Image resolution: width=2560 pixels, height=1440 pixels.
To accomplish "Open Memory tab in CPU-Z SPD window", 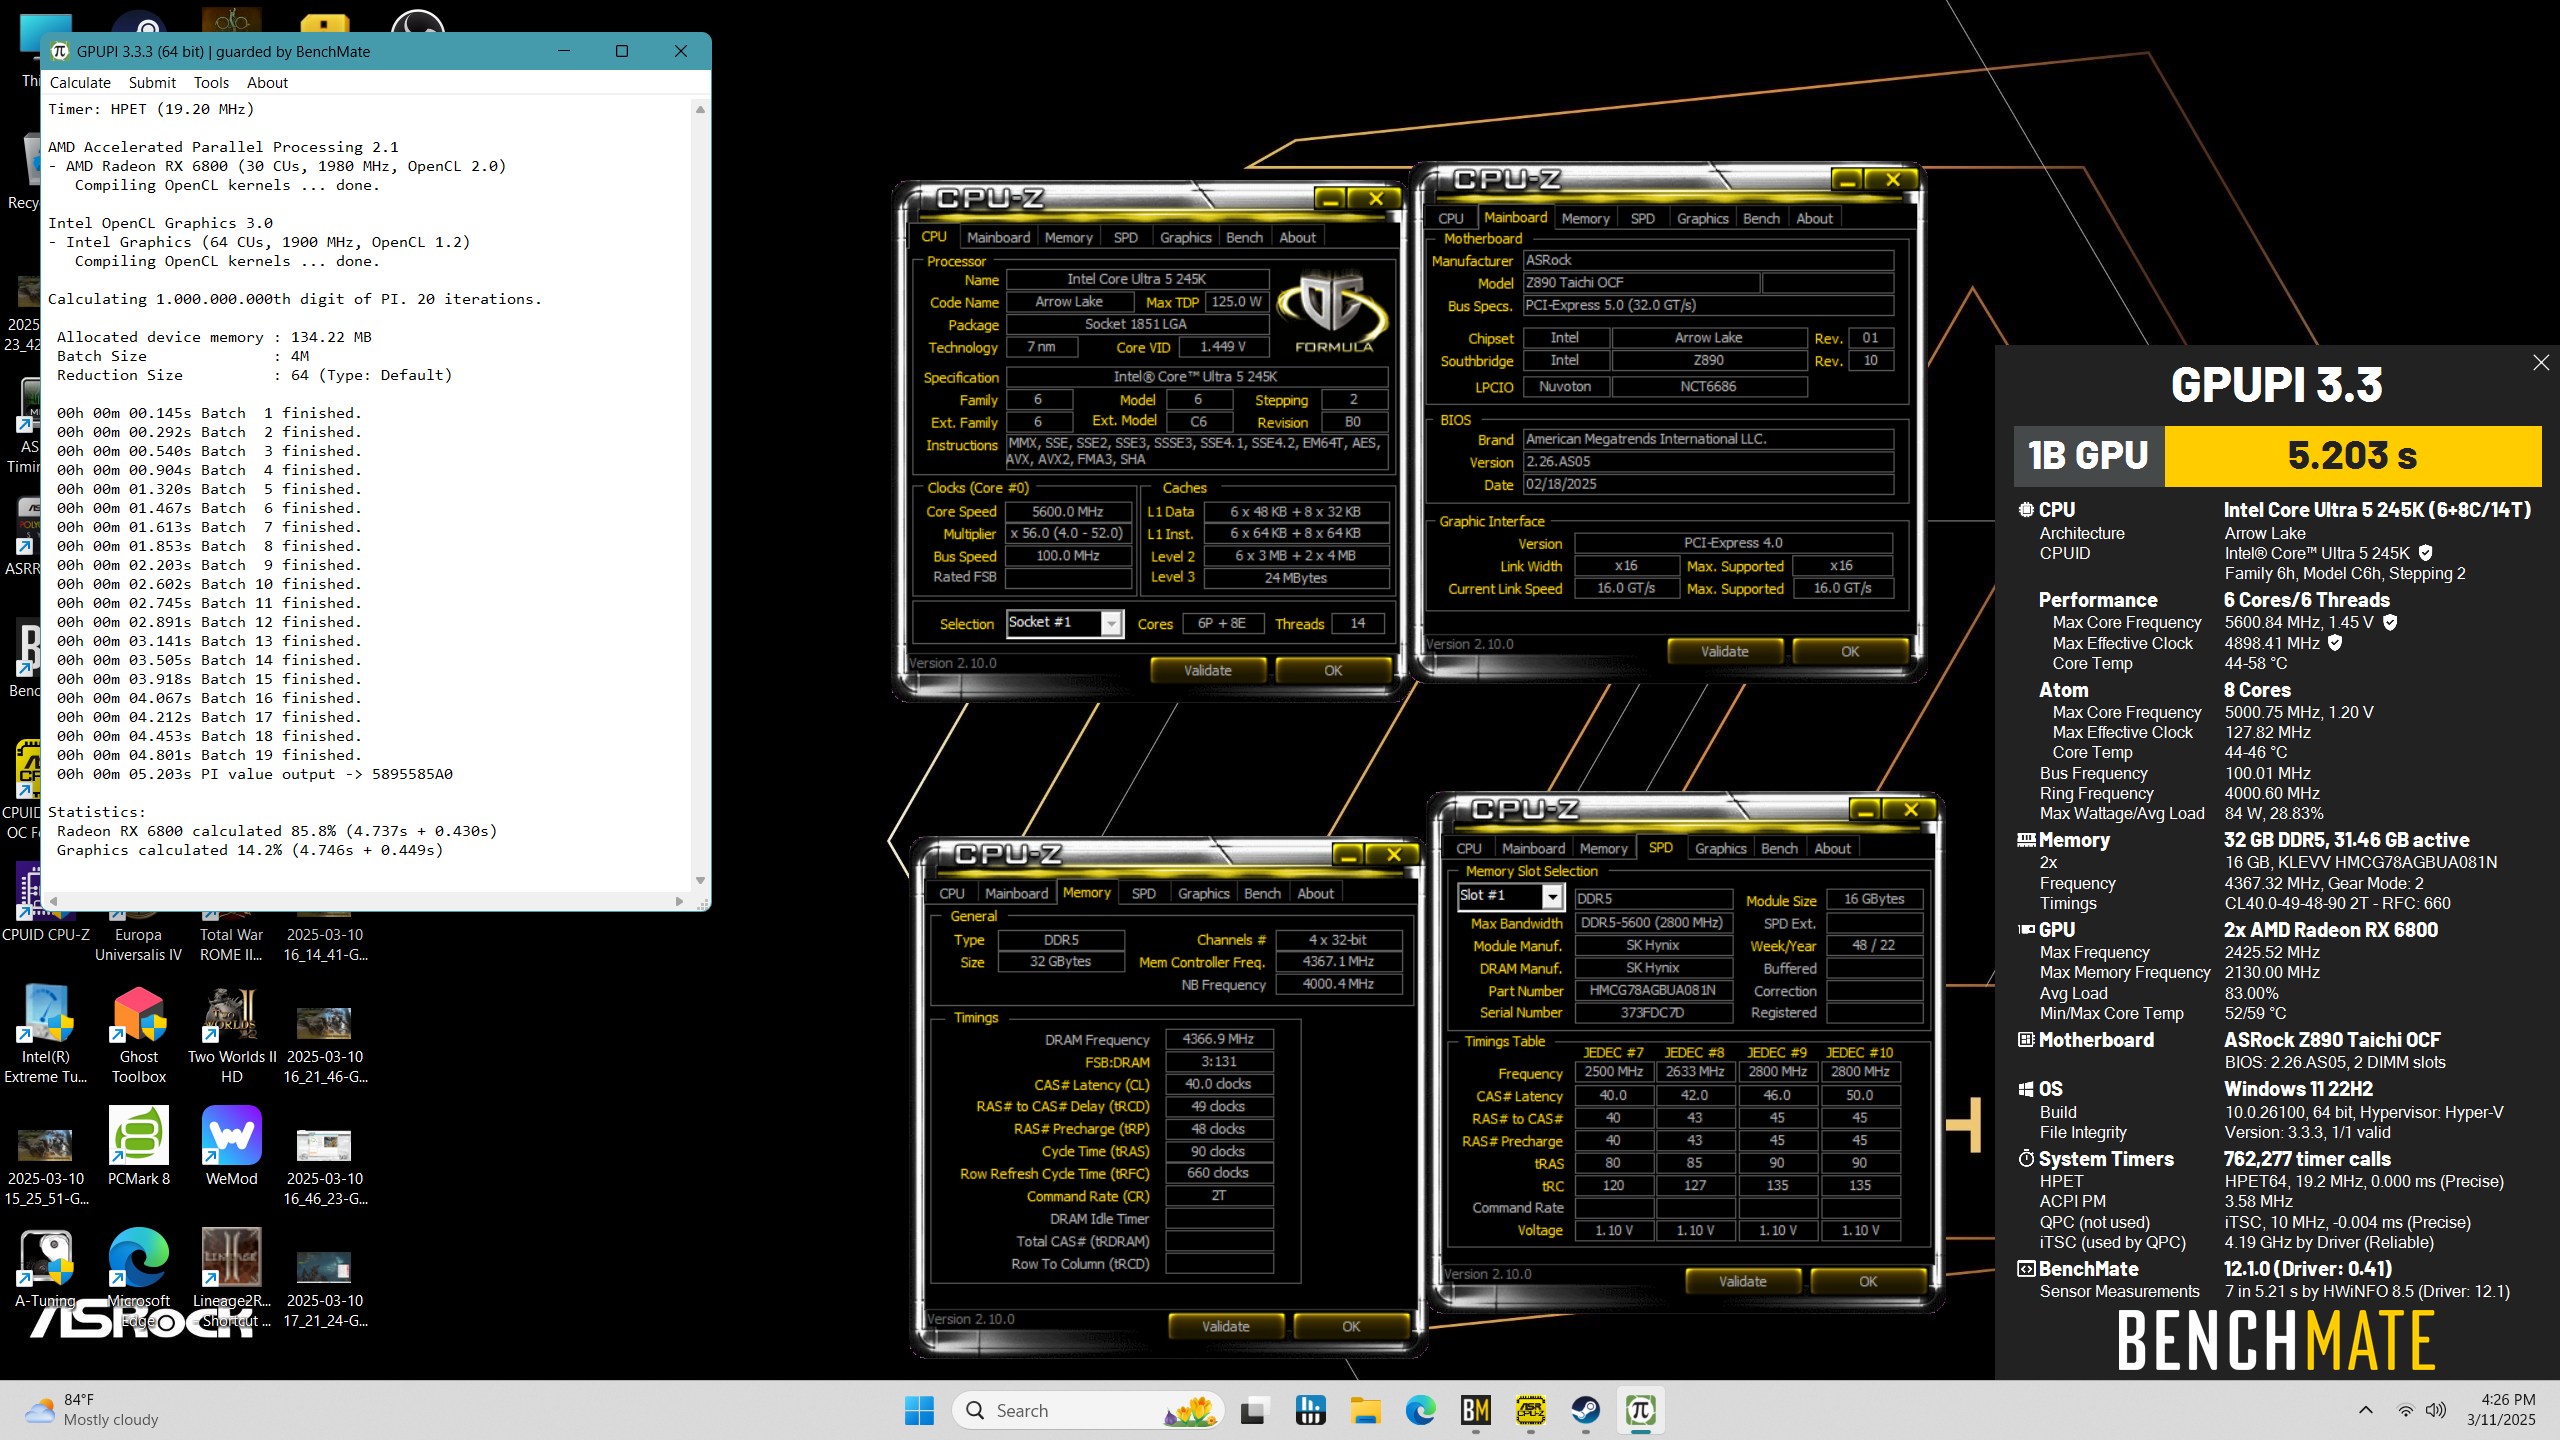I will (x=1603, y=848).
